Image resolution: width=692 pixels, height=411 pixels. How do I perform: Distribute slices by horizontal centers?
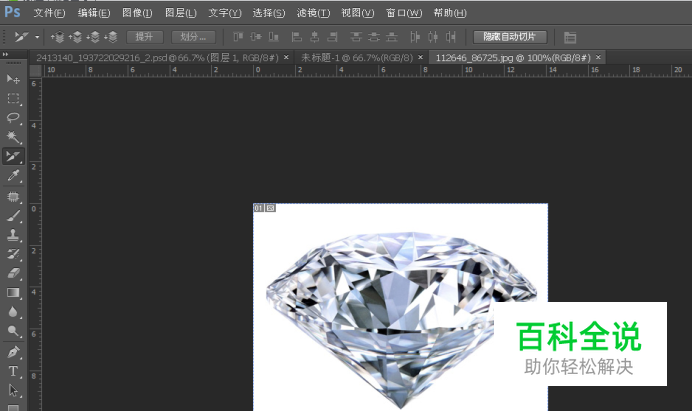click(433, 37)
